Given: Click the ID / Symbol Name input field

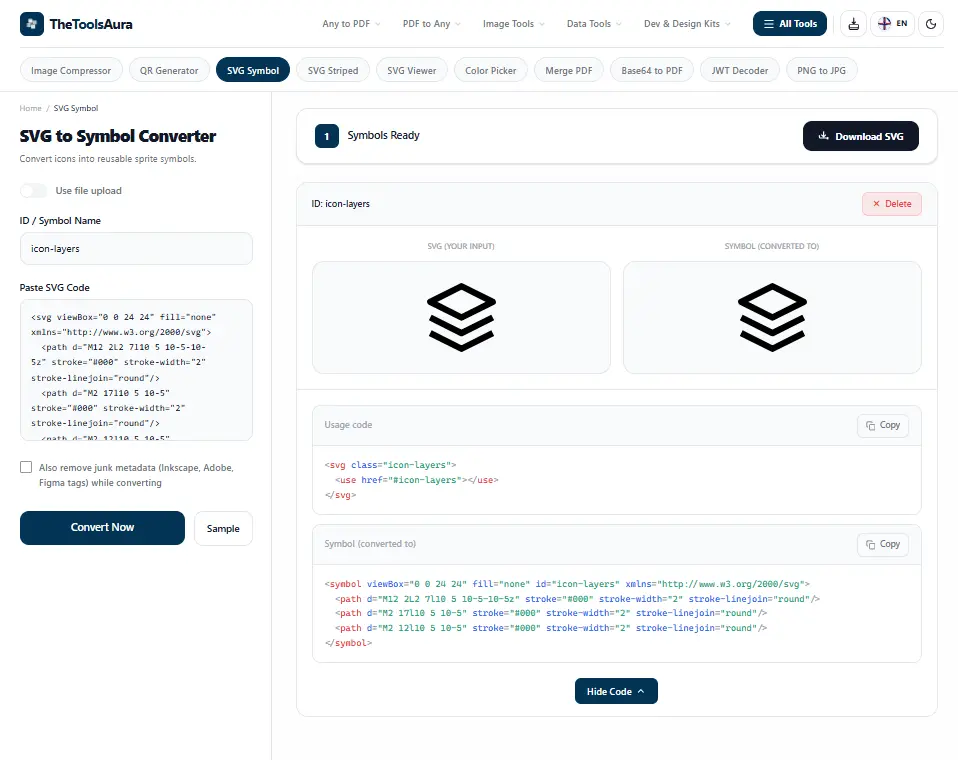Looking at the screenshot, I should (x=136, y=249).
